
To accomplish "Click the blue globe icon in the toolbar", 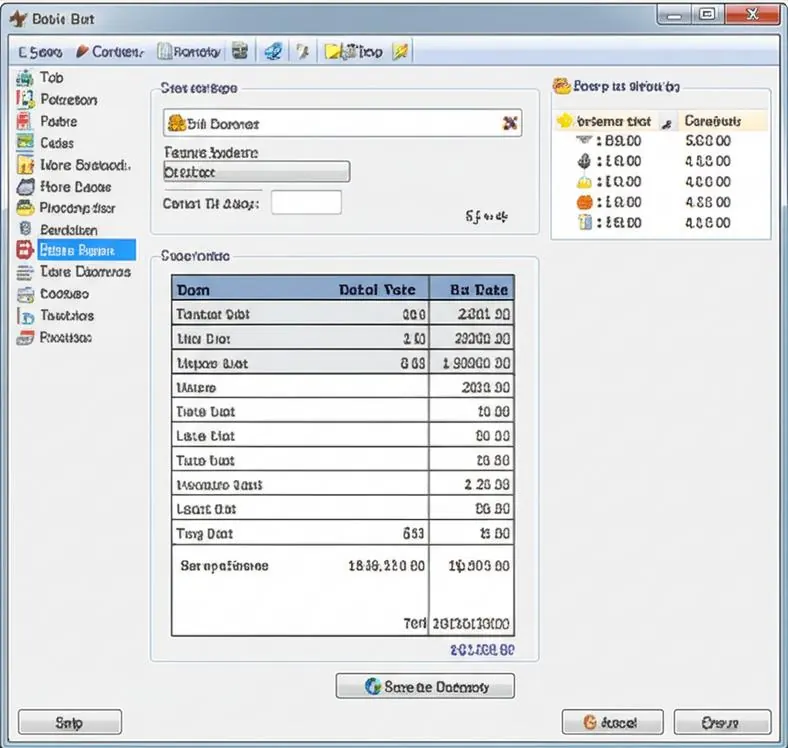I will coord(273,51).
